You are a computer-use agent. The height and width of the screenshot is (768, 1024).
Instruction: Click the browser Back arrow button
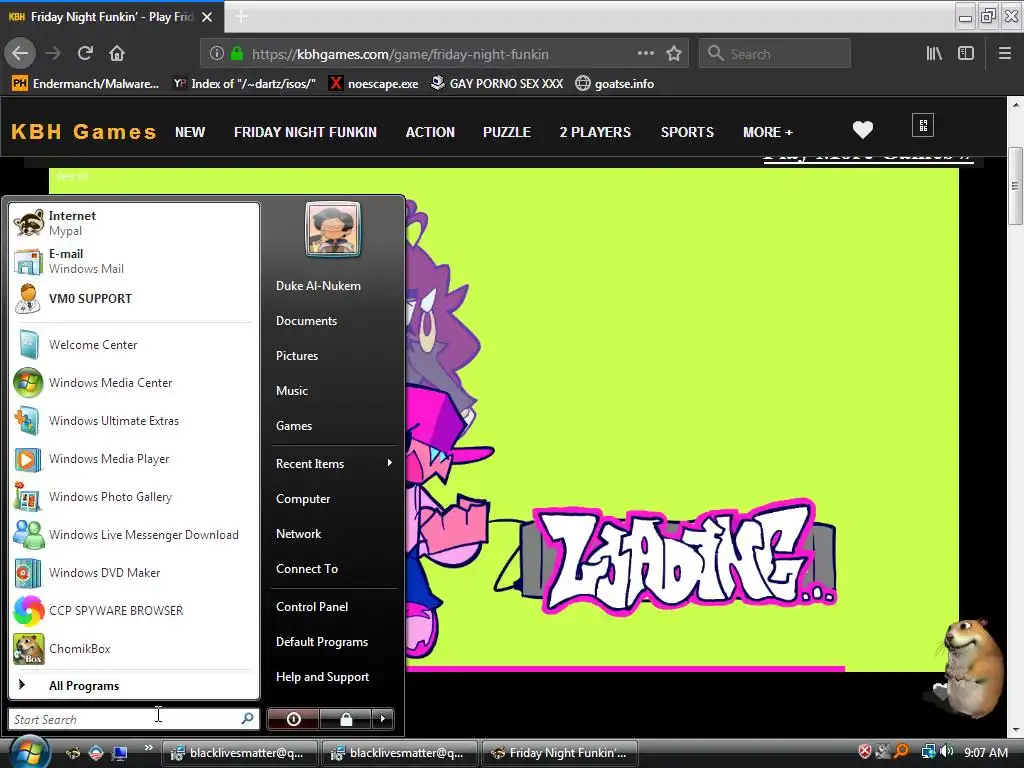point(20,54)
